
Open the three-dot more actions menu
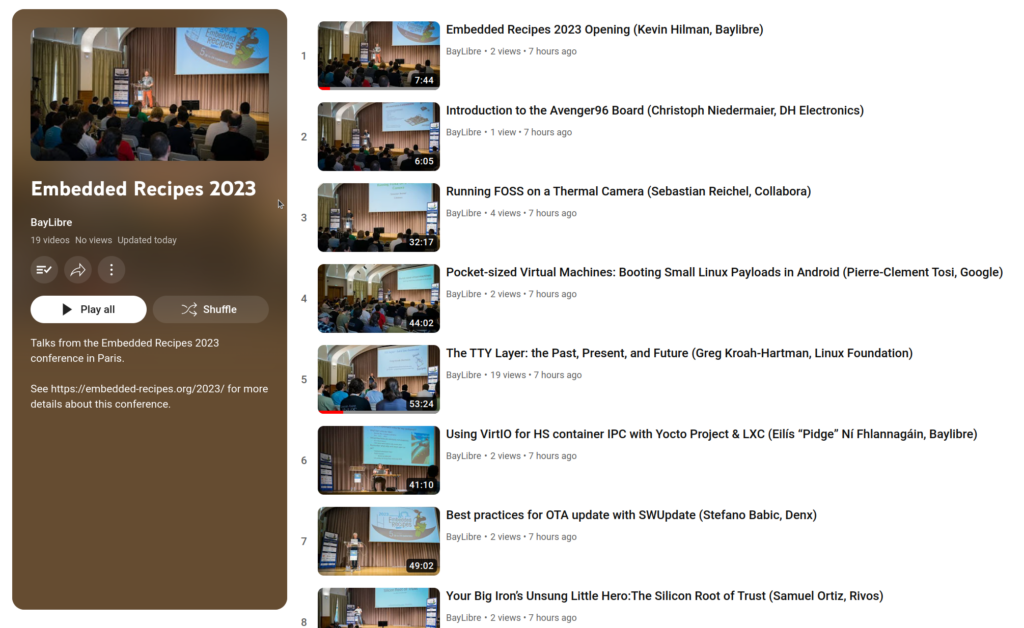(x=112, y=270)
